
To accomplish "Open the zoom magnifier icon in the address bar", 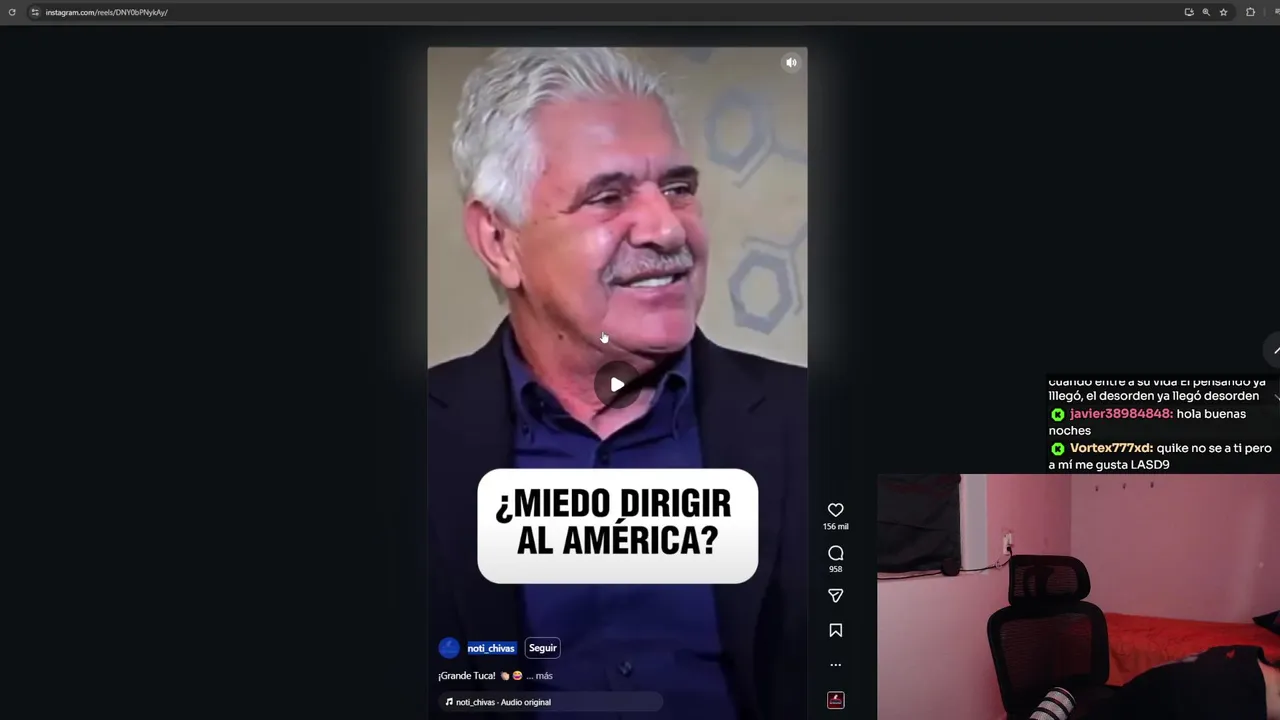I will [1206, 12].
